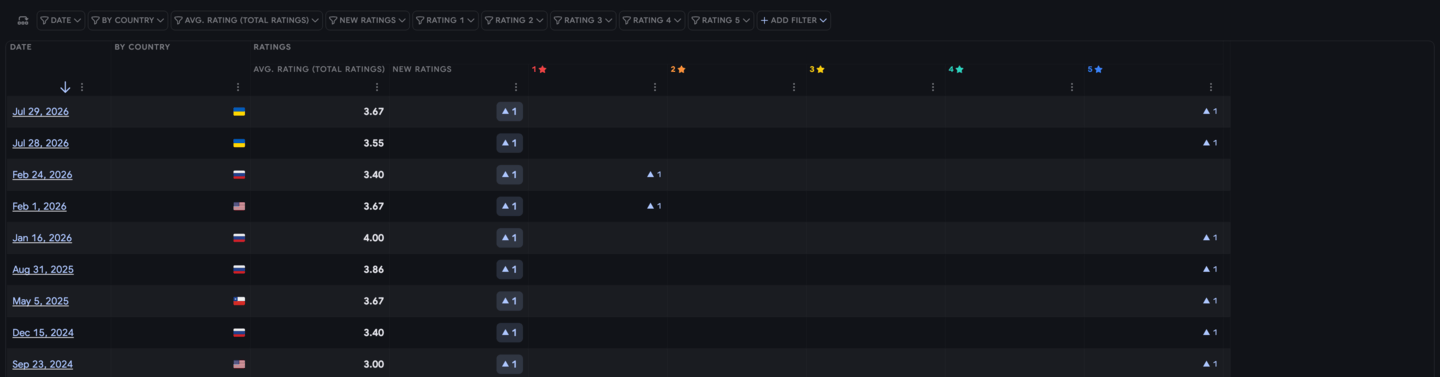1440x377 pixels.
Task: Open the Dec 15, 2024 date link
Action: [43, 332]
